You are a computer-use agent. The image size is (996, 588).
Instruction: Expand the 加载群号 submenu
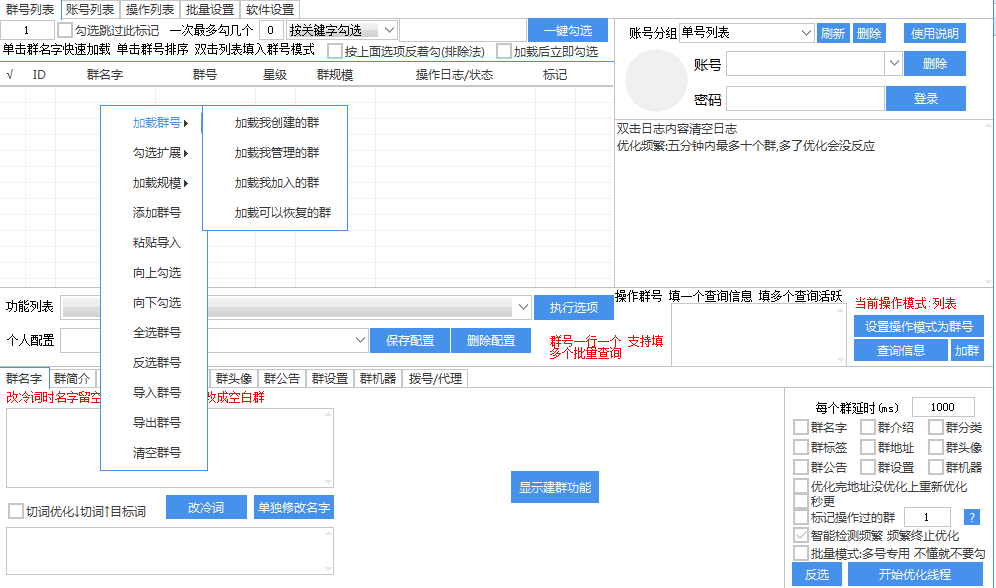pyautogui.click(x=159, y=123)
